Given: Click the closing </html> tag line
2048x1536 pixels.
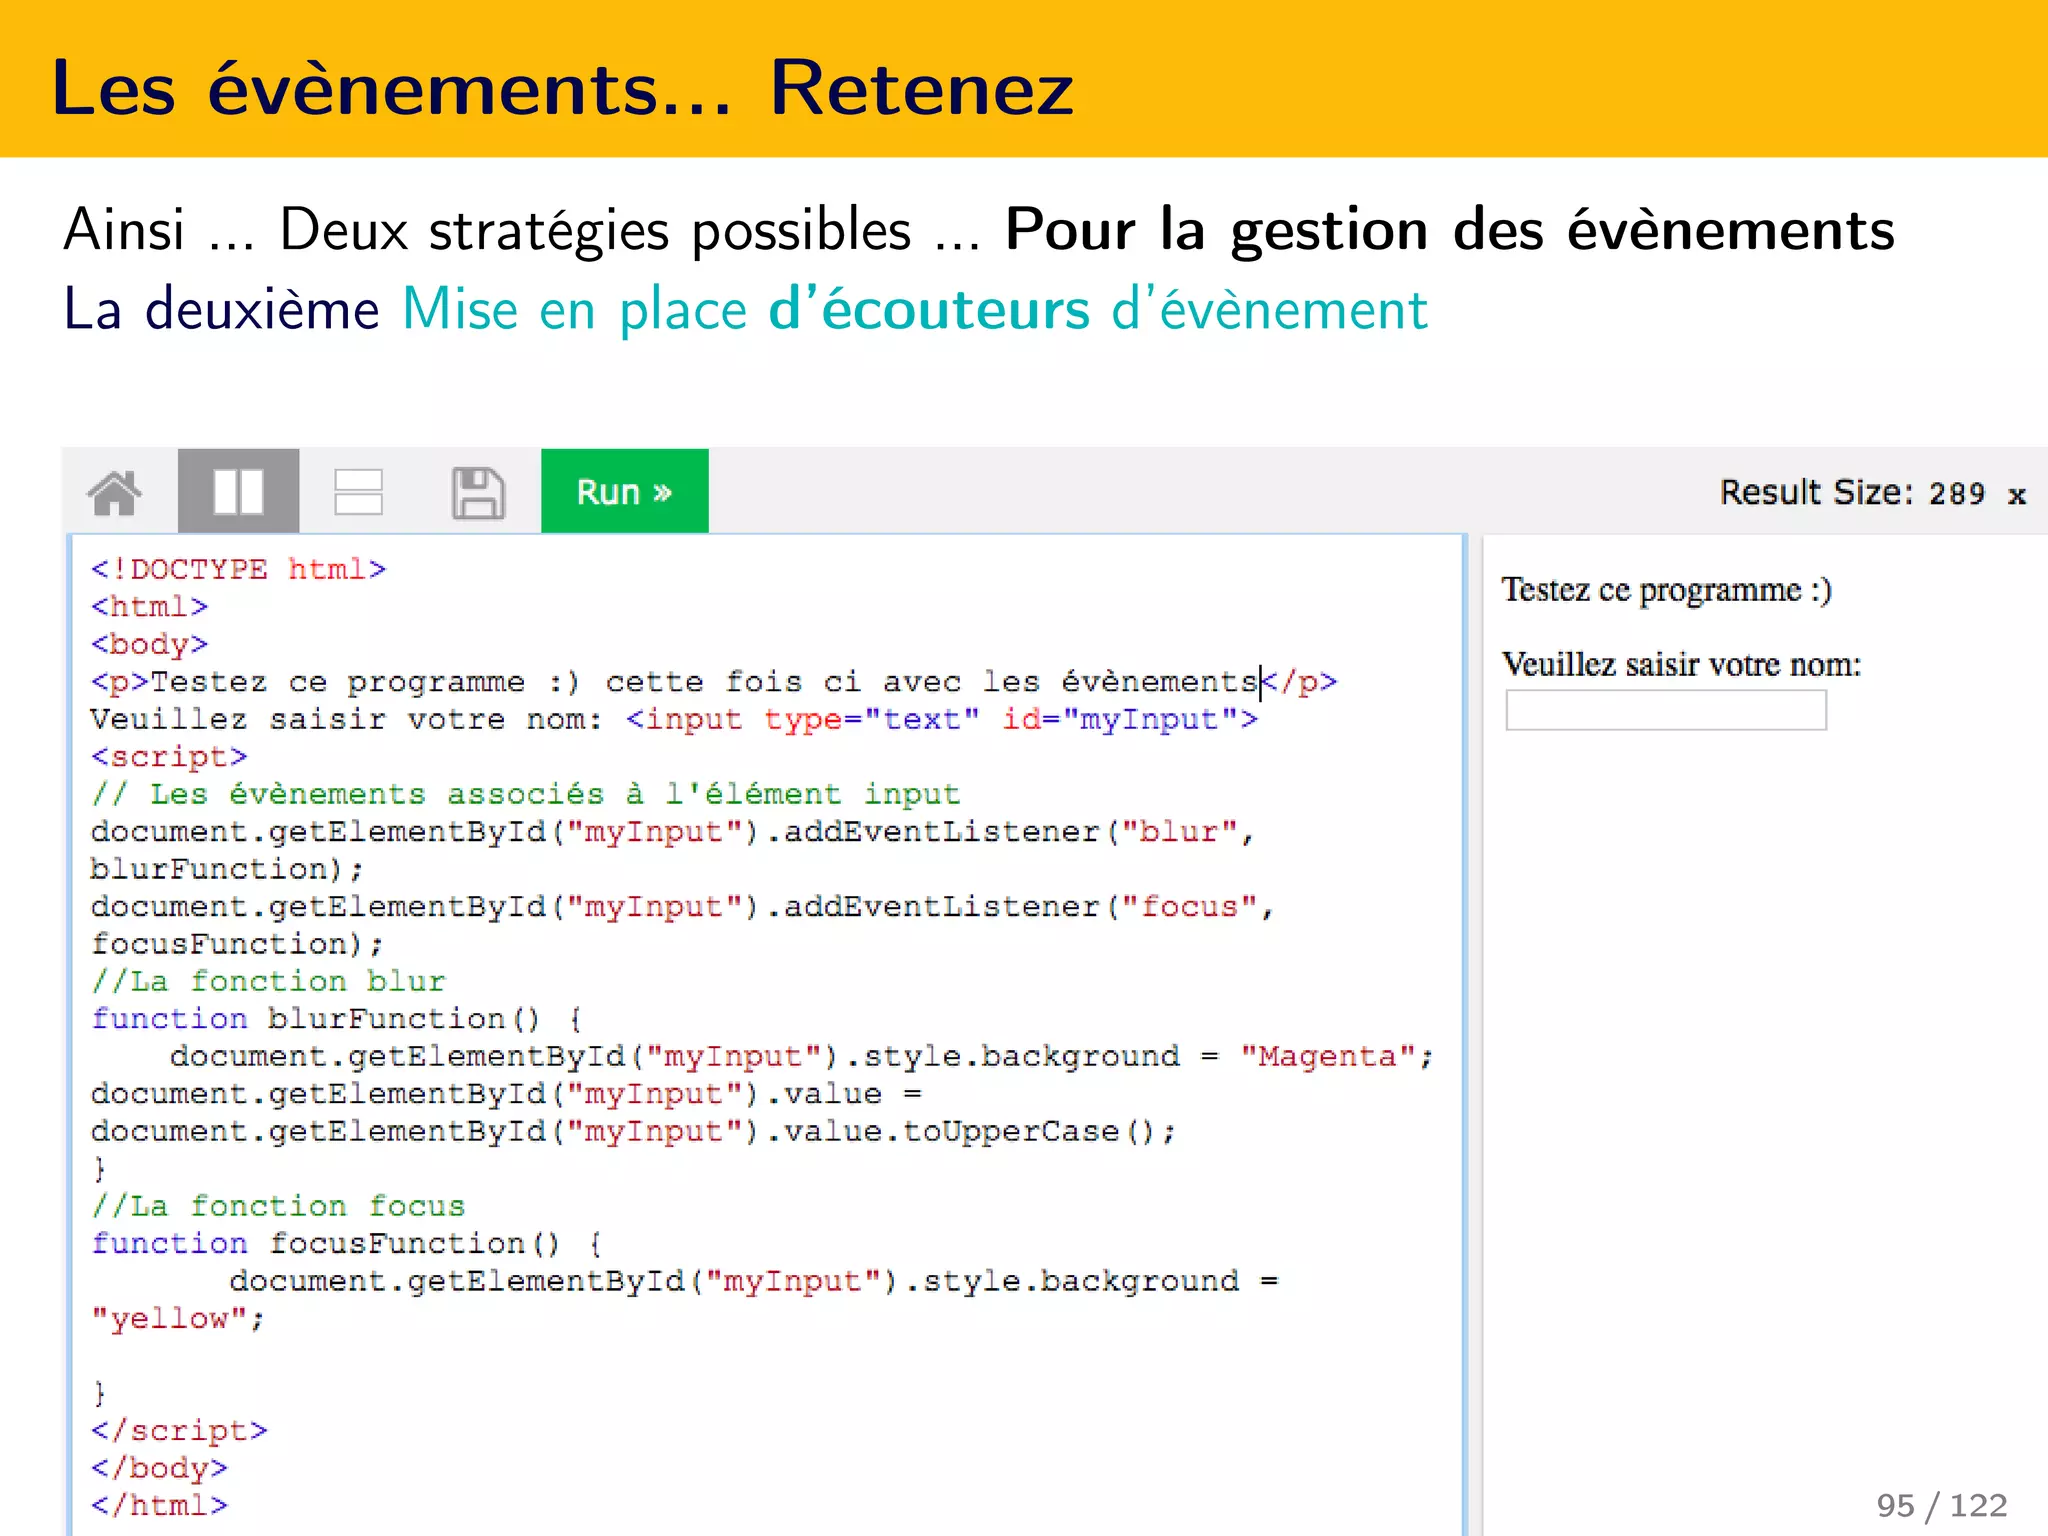Looking at the screenshot, I should tap(159, 1506).
